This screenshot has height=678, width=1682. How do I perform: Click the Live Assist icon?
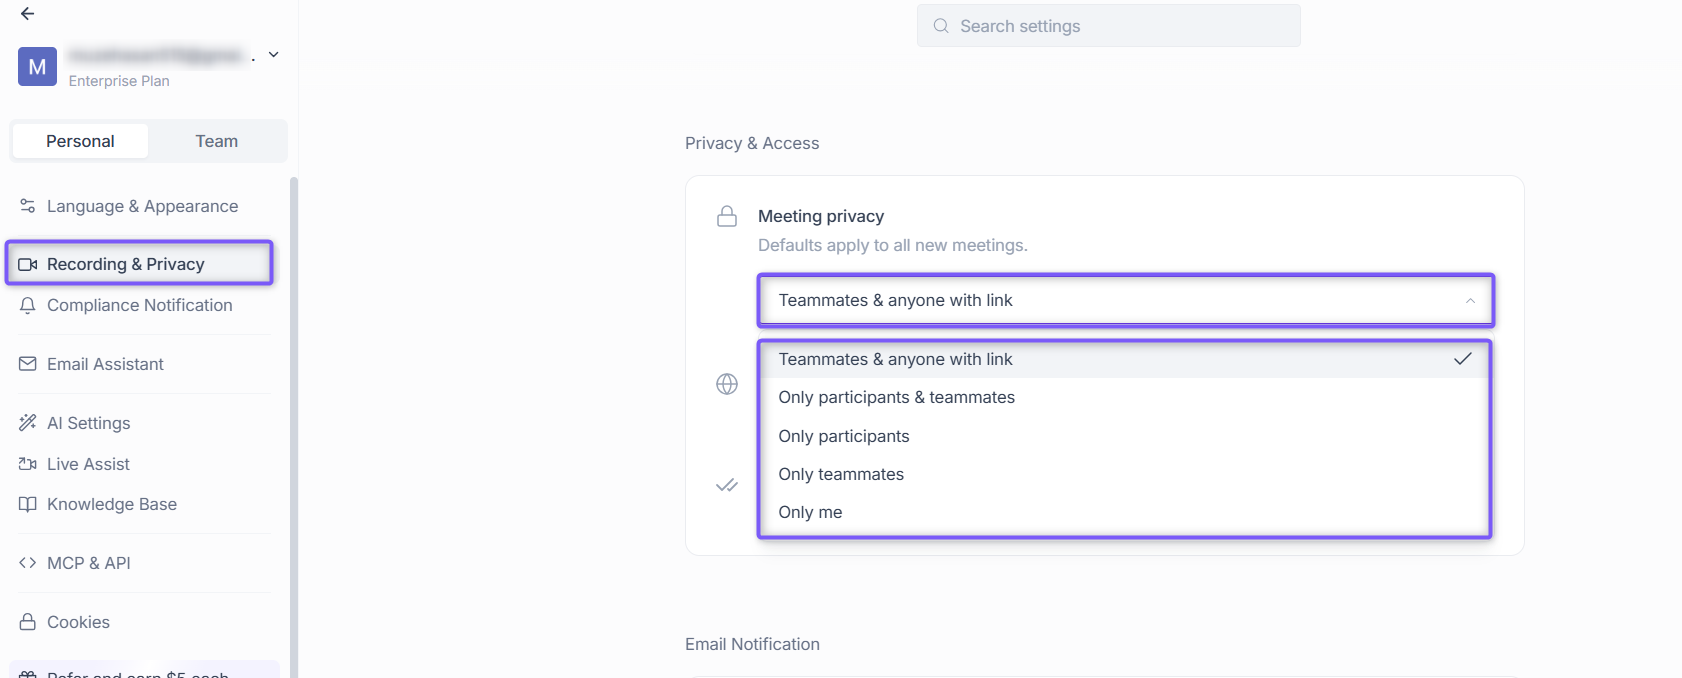[x=28, y=464]
